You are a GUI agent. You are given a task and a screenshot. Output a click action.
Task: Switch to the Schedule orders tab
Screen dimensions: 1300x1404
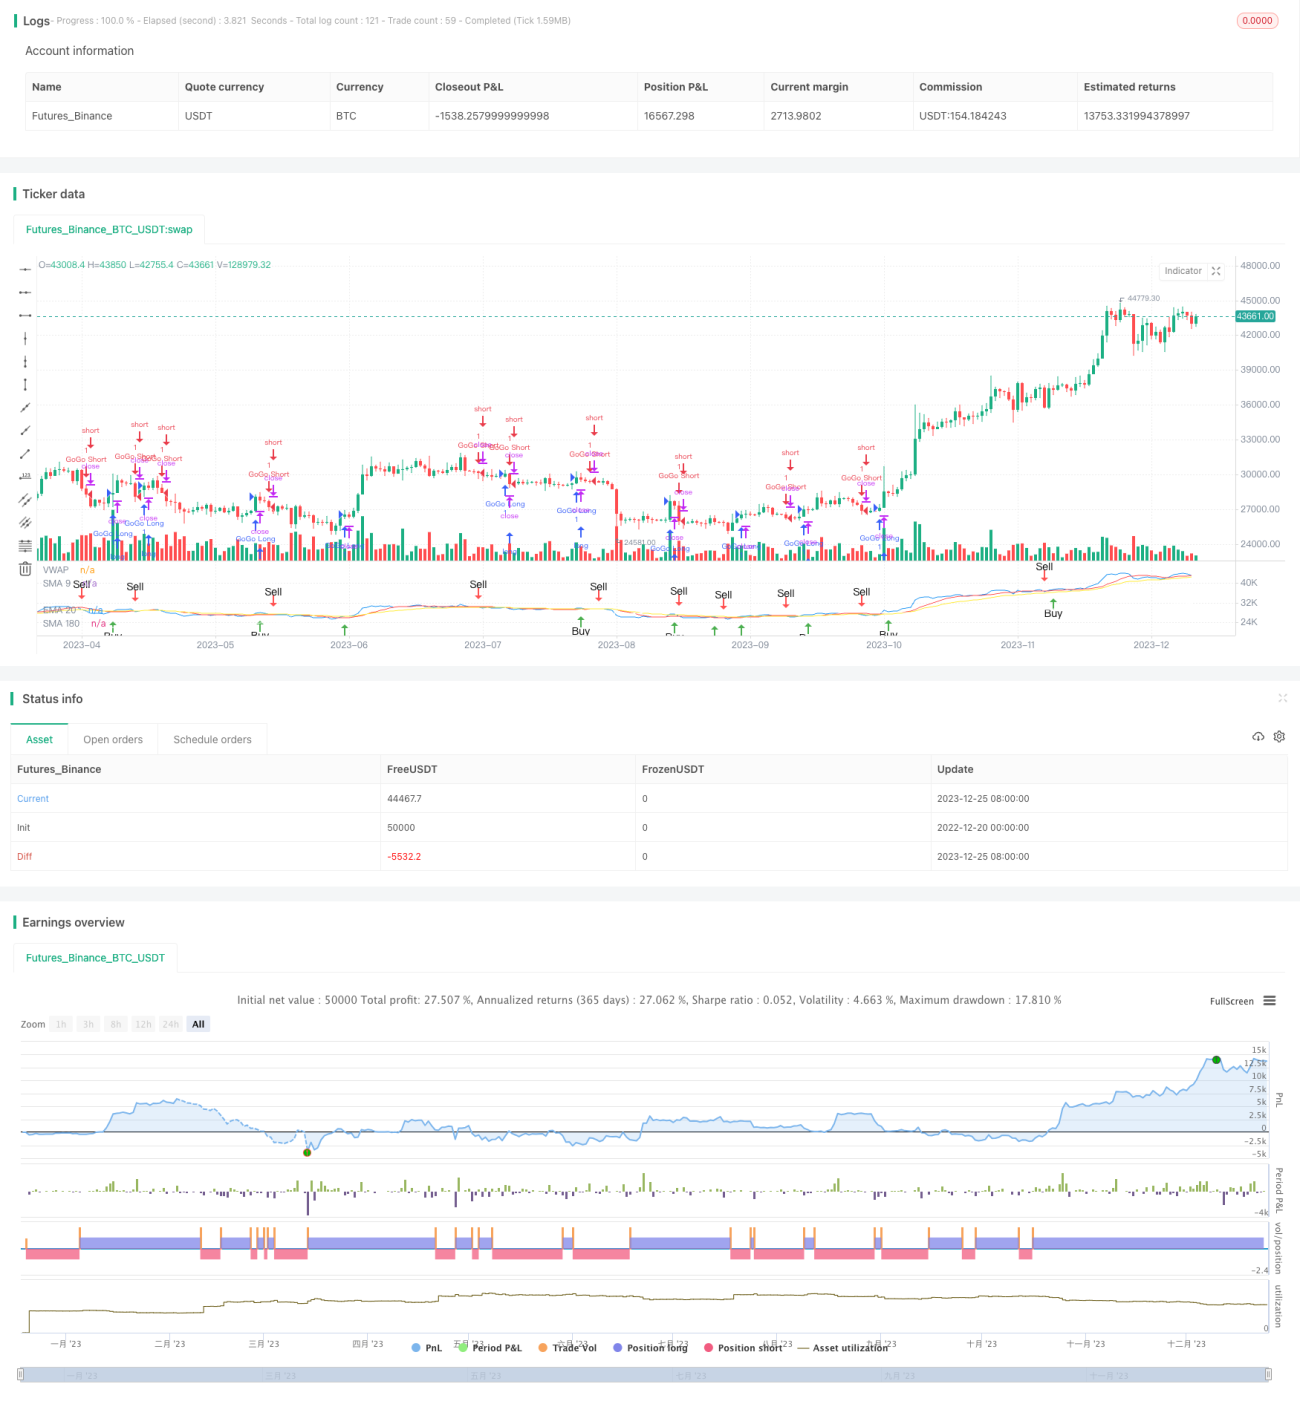click(212, 740)
